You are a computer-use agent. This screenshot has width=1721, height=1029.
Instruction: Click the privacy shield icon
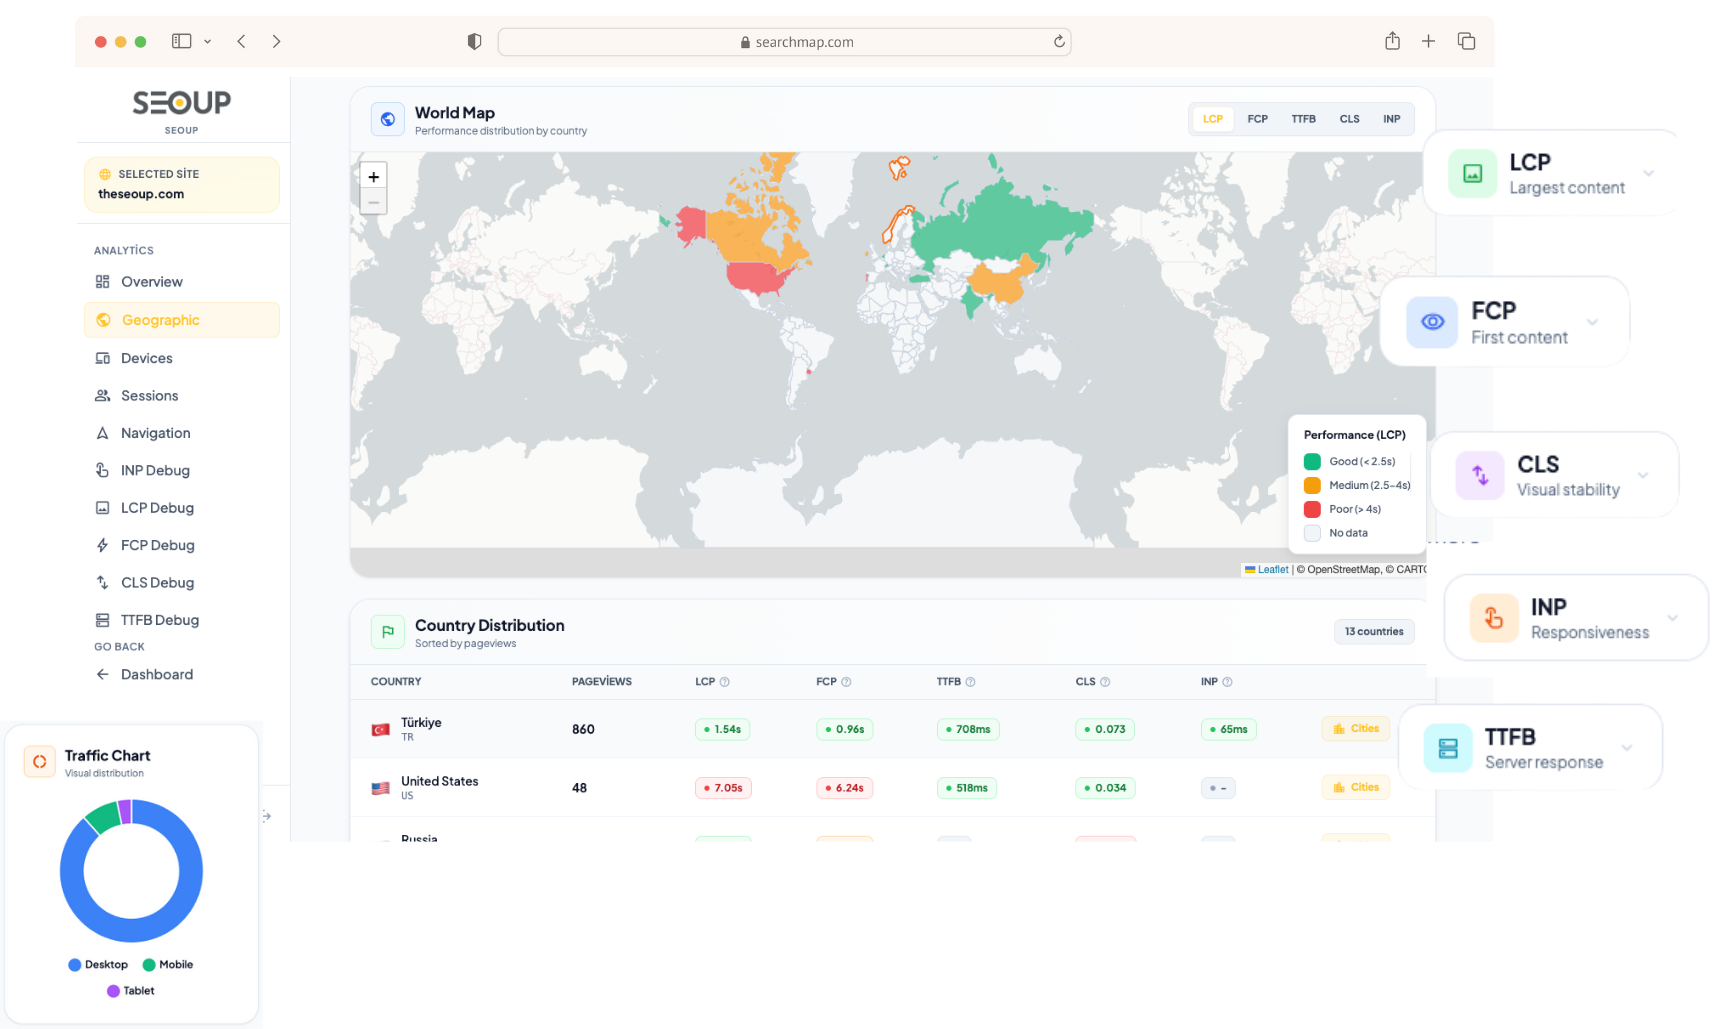pos(474,41)
